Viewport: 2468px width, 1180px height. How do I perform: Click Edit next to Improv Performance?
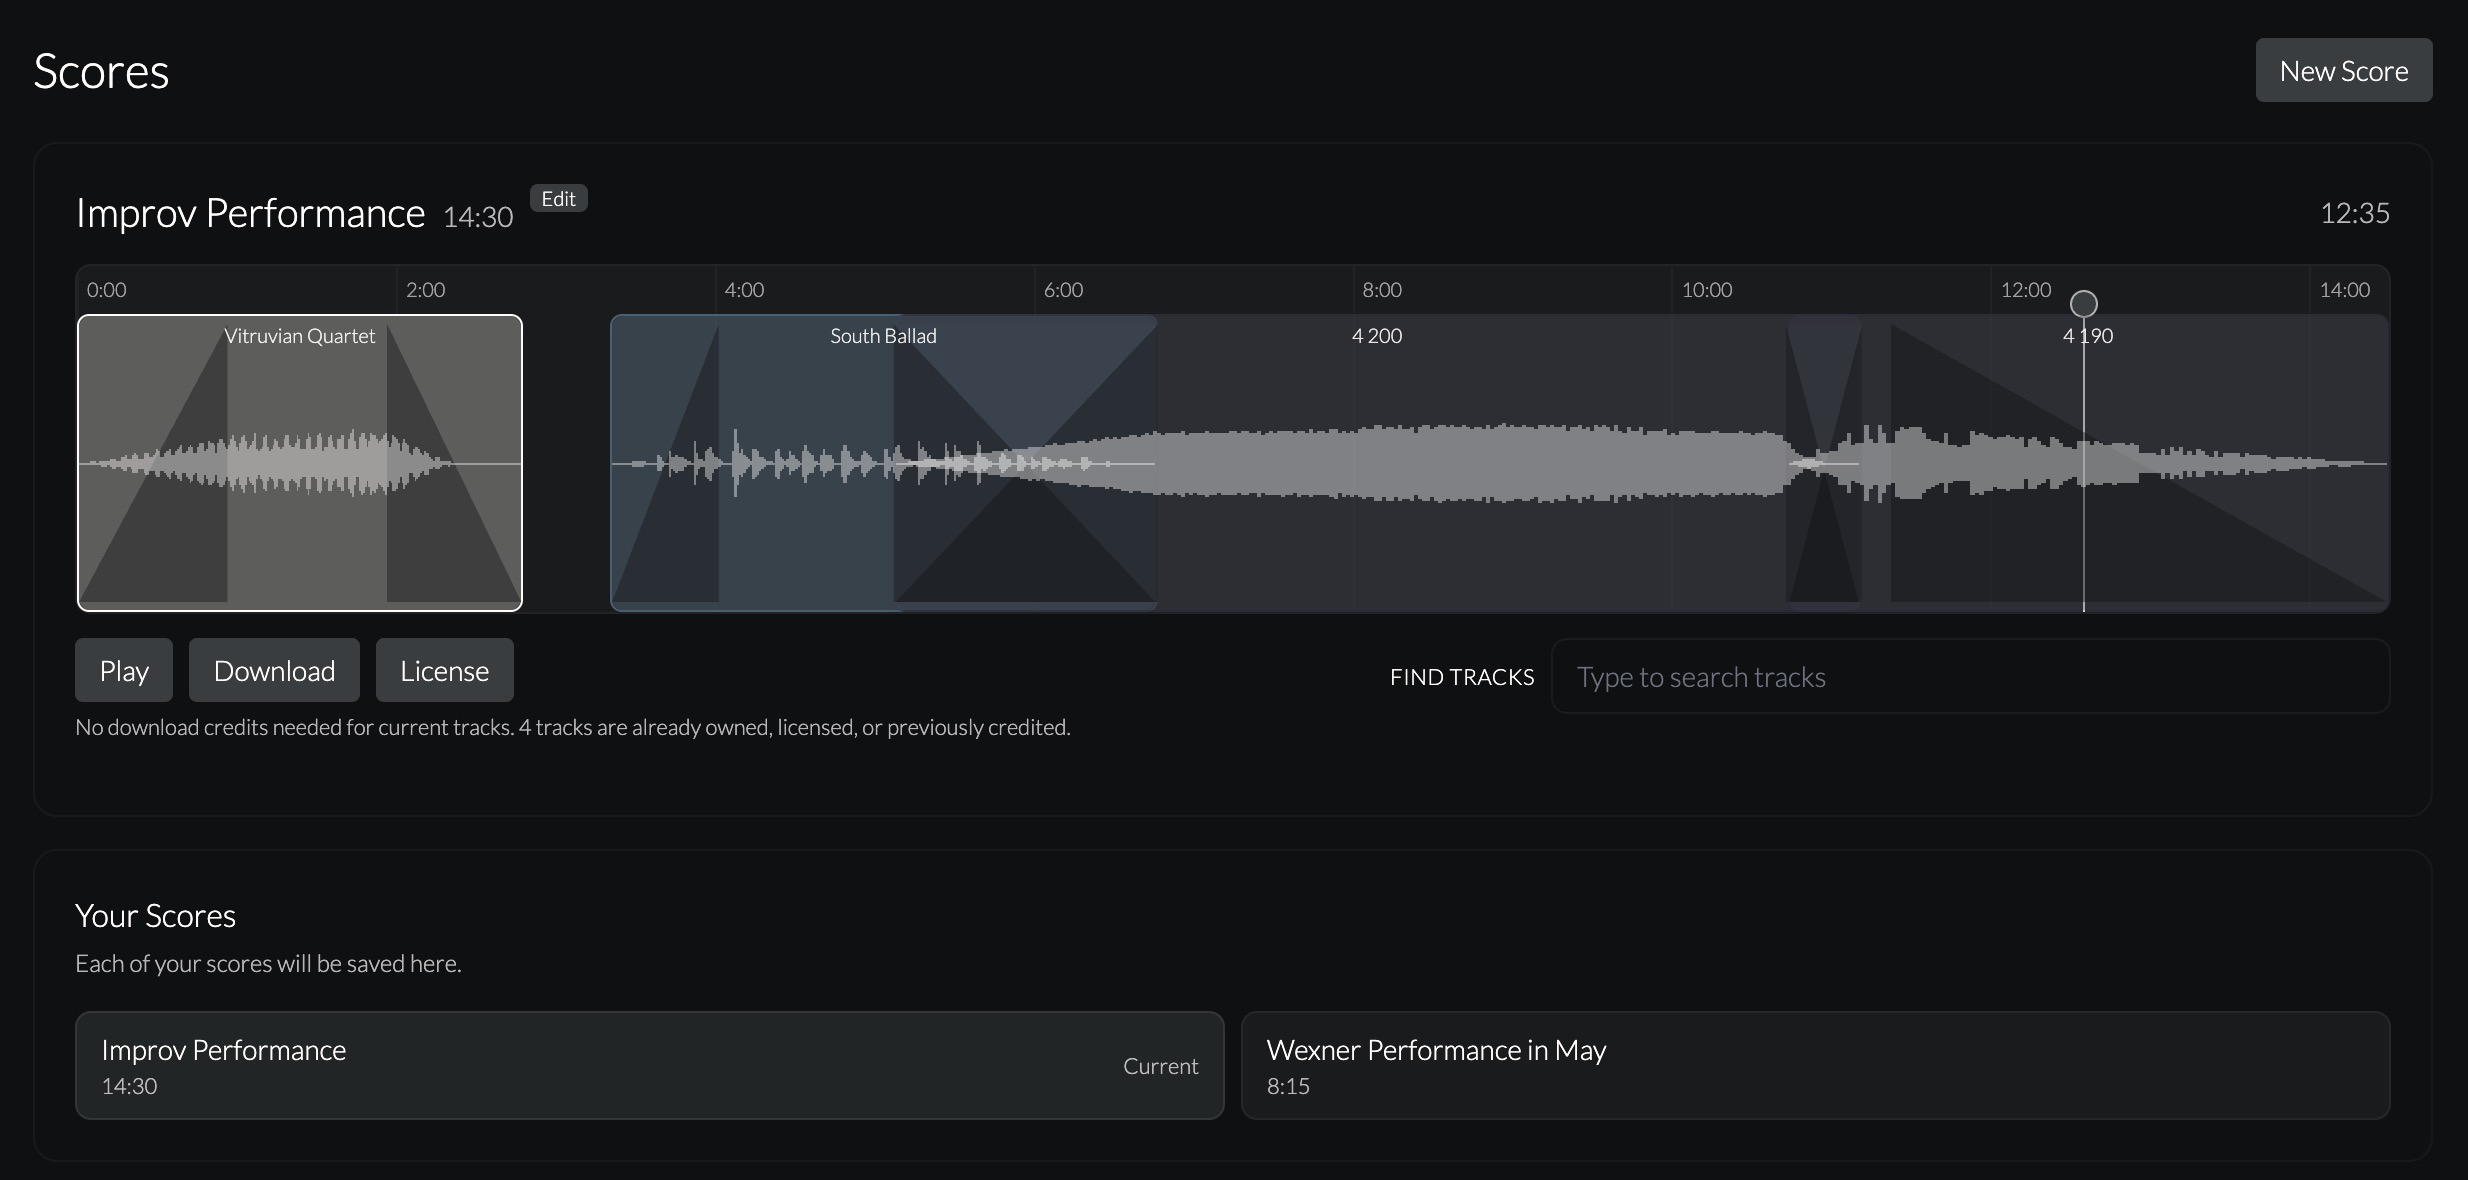tap(558, 199)
